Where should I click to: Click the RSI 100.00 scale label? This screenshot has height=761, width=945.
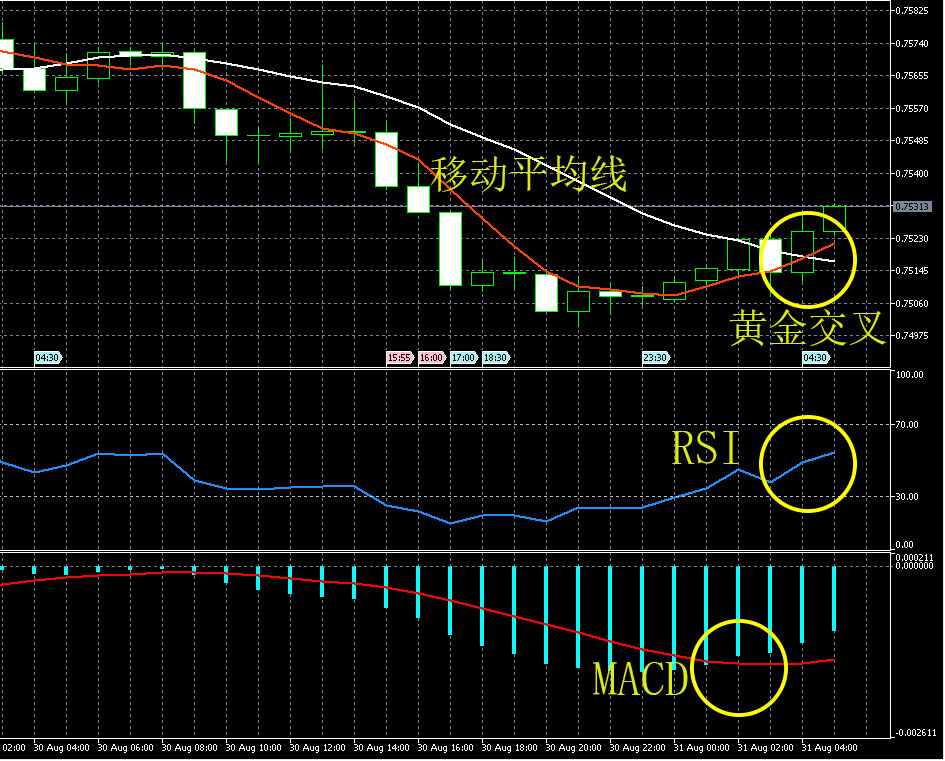(909, 375)
